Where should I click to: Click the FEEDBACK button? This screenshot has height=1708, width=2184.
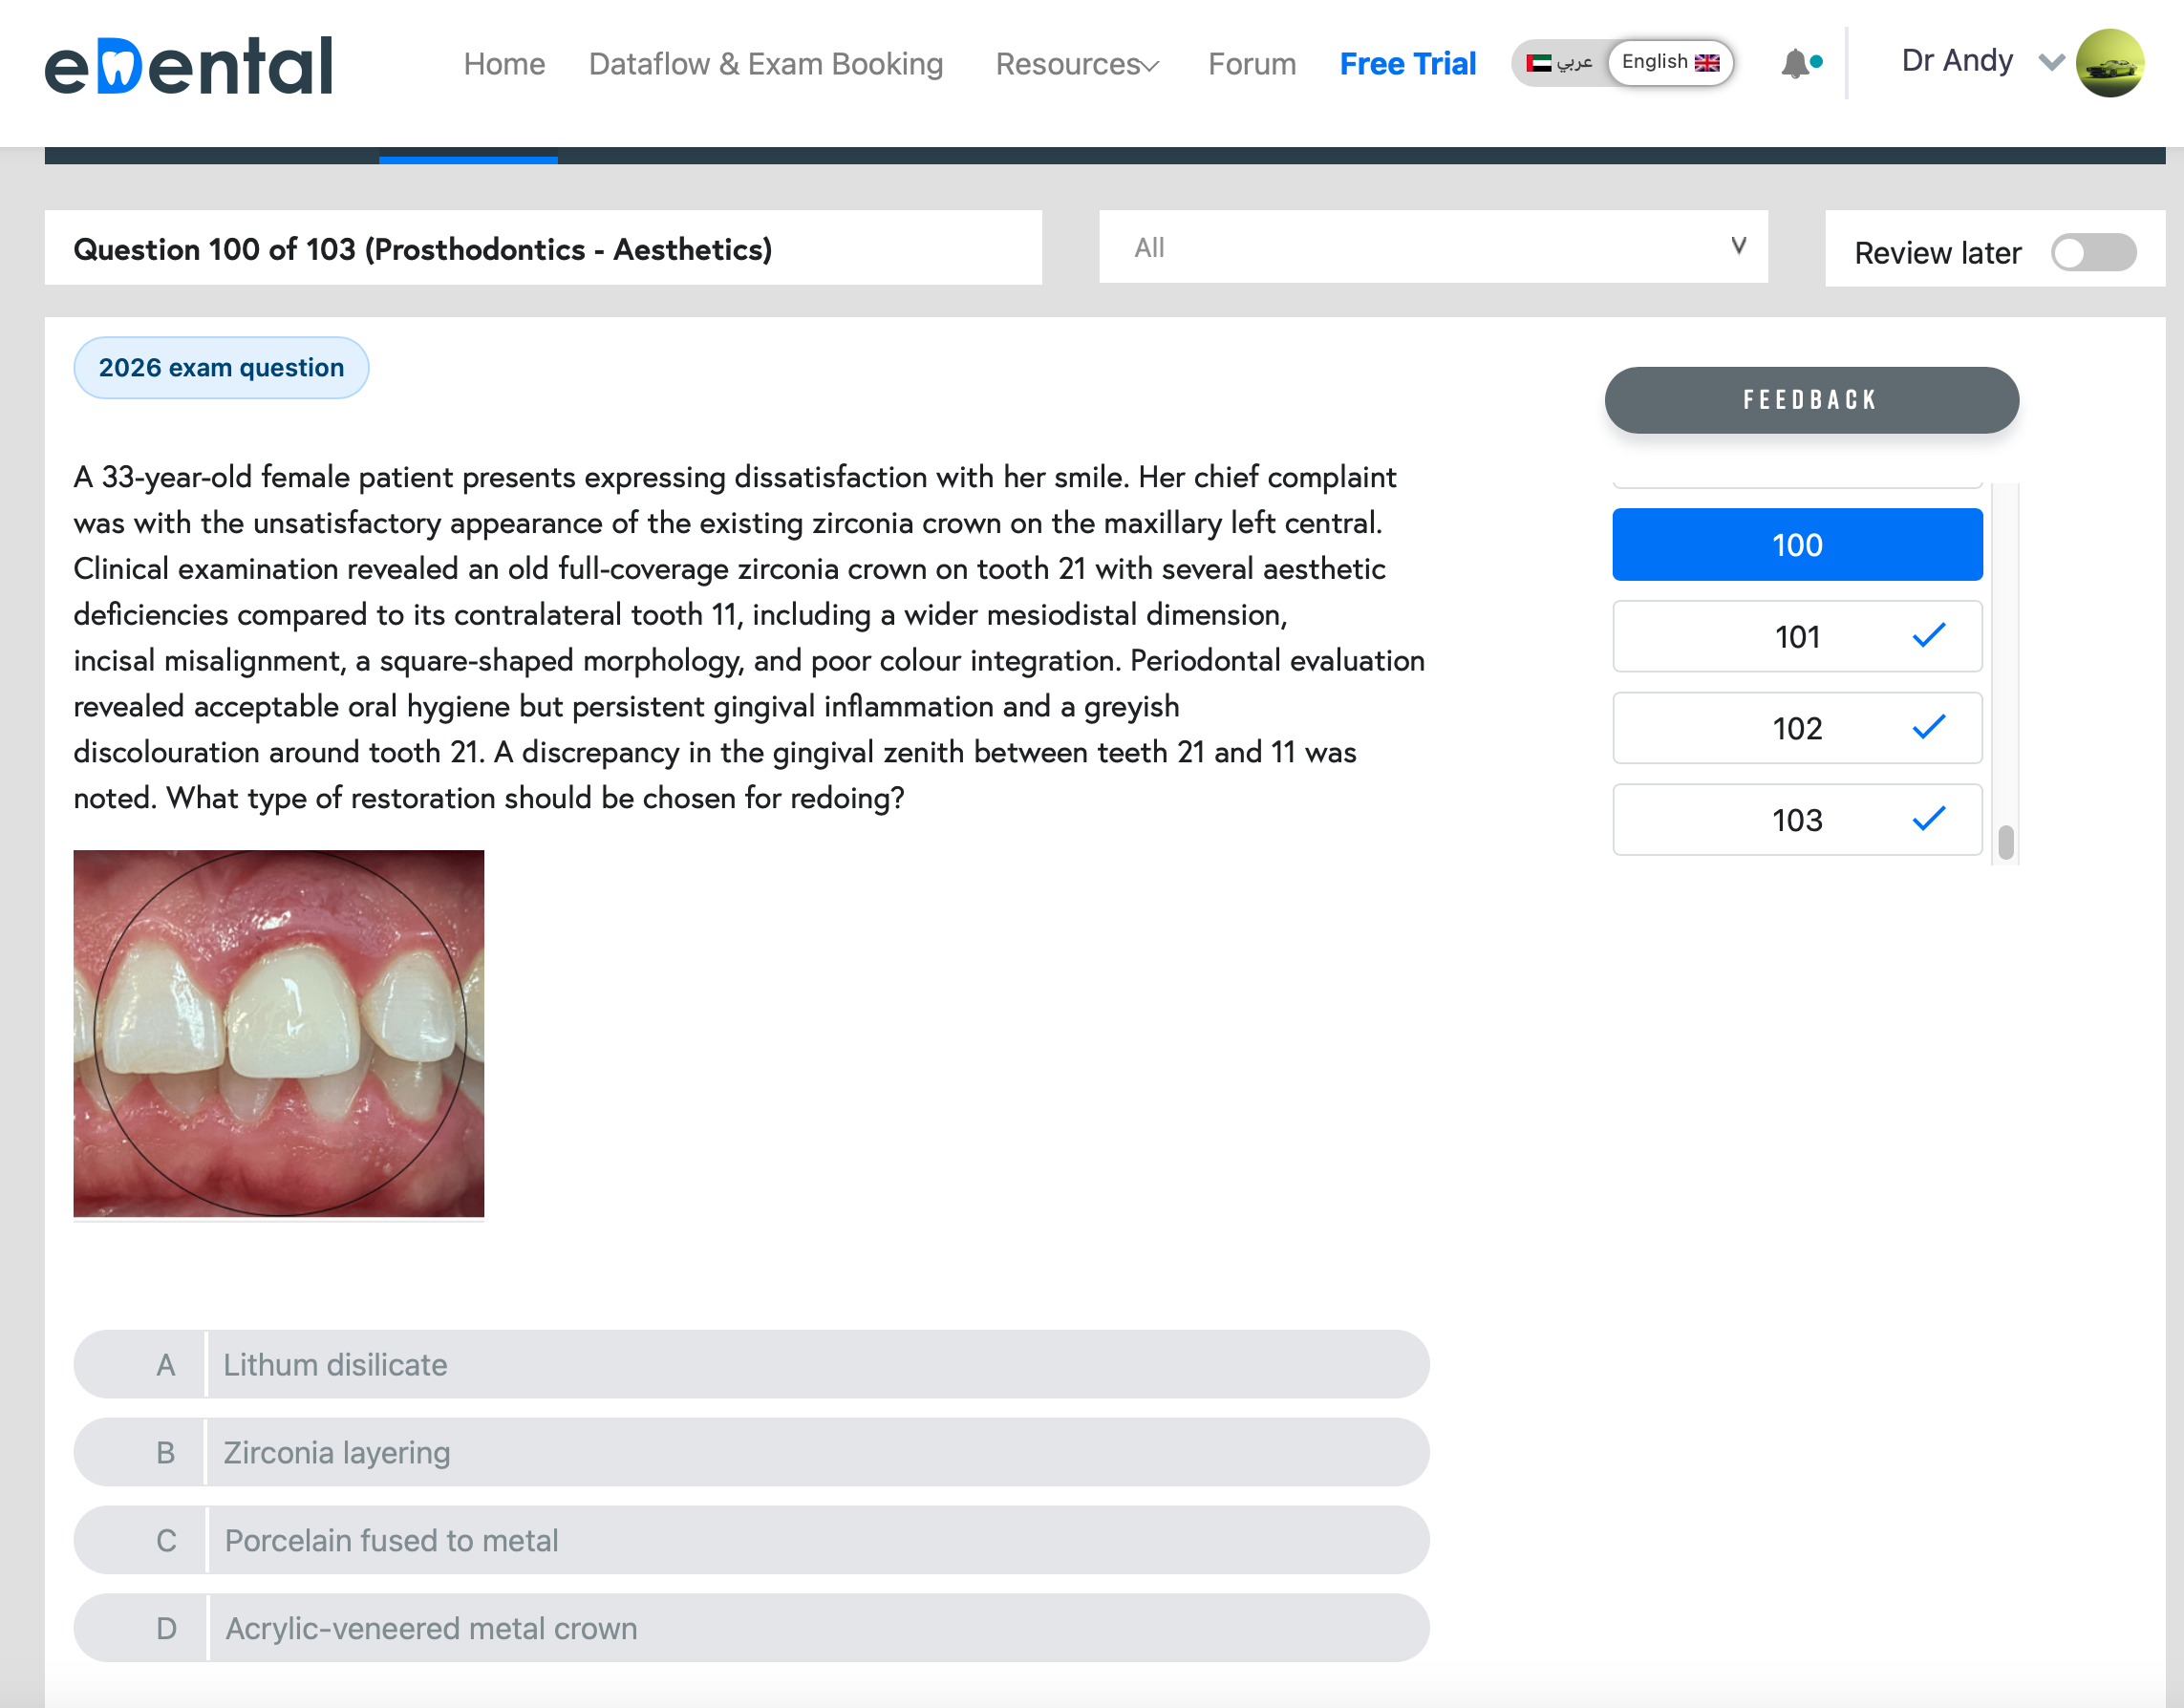[1811, 400]
